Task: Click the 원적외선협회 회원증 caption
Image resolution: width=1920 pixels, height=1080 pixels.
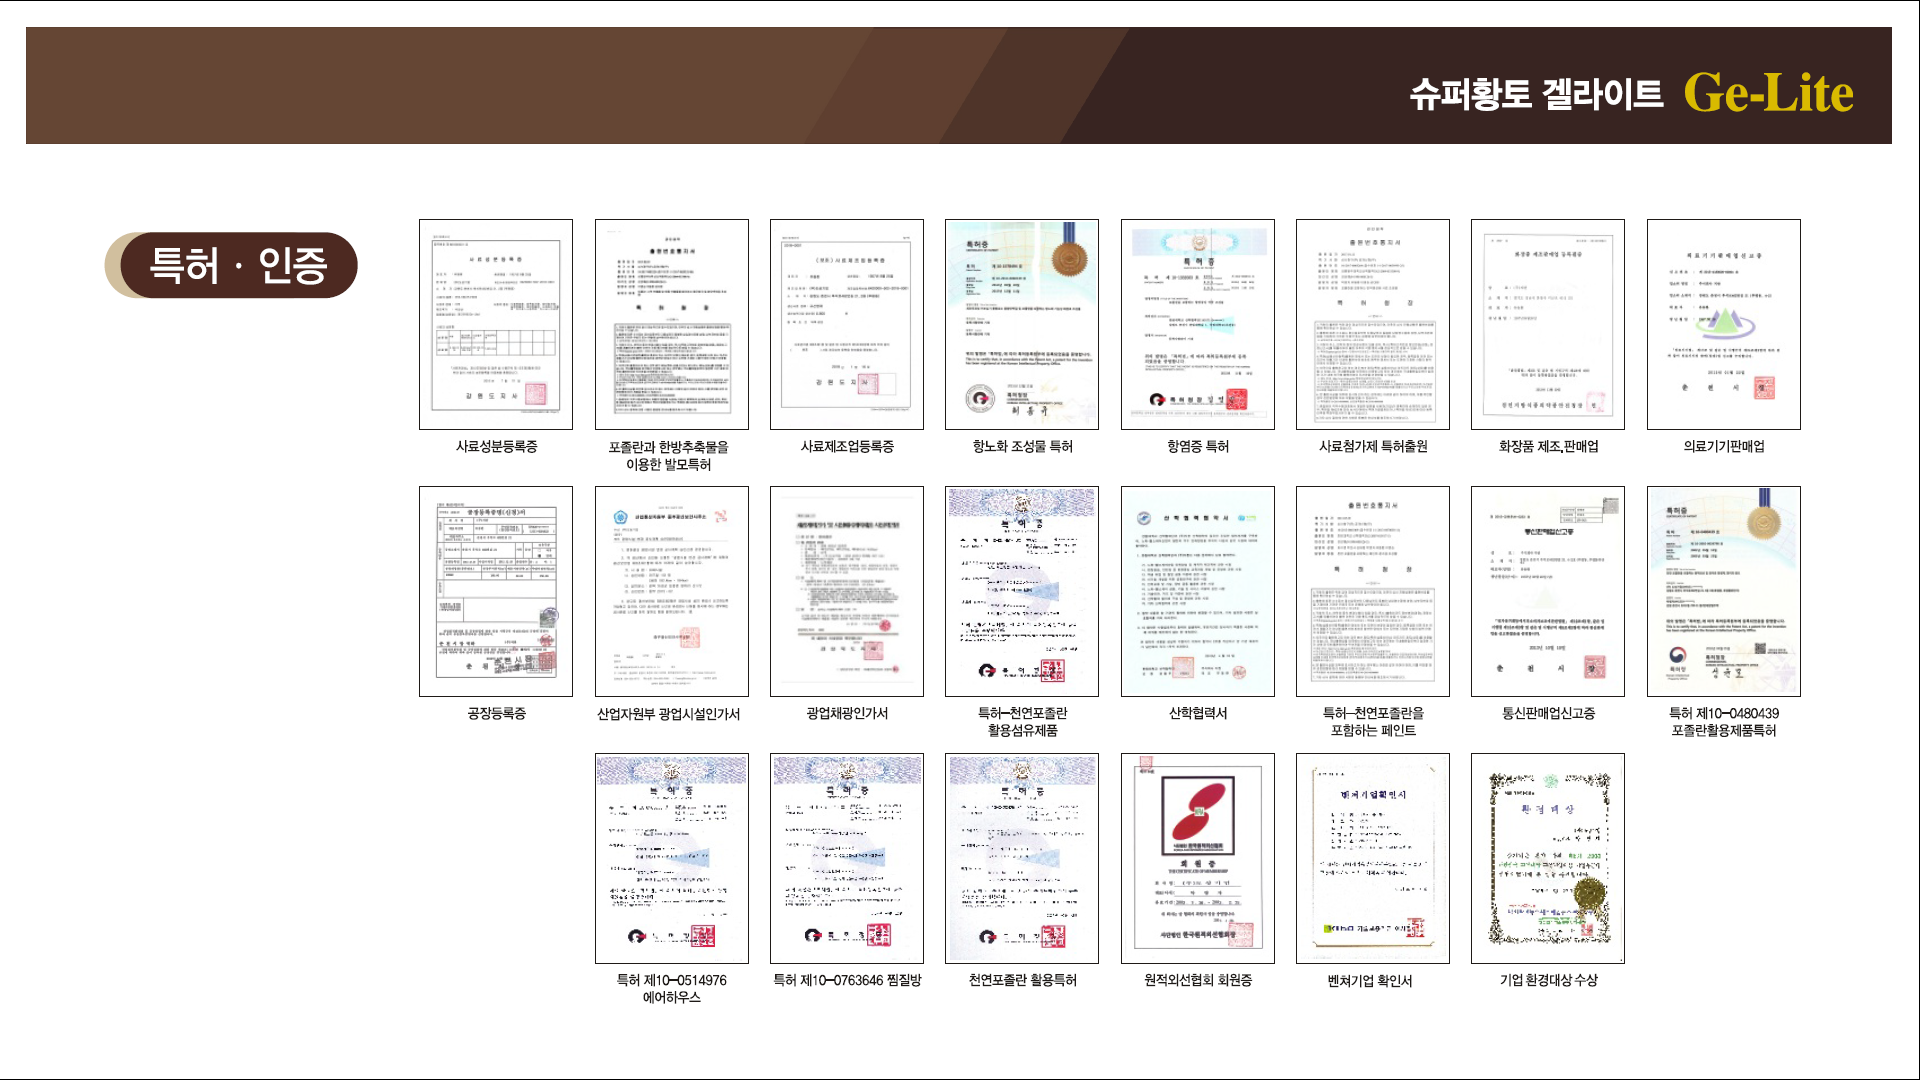Action: tap(1198, 981)
